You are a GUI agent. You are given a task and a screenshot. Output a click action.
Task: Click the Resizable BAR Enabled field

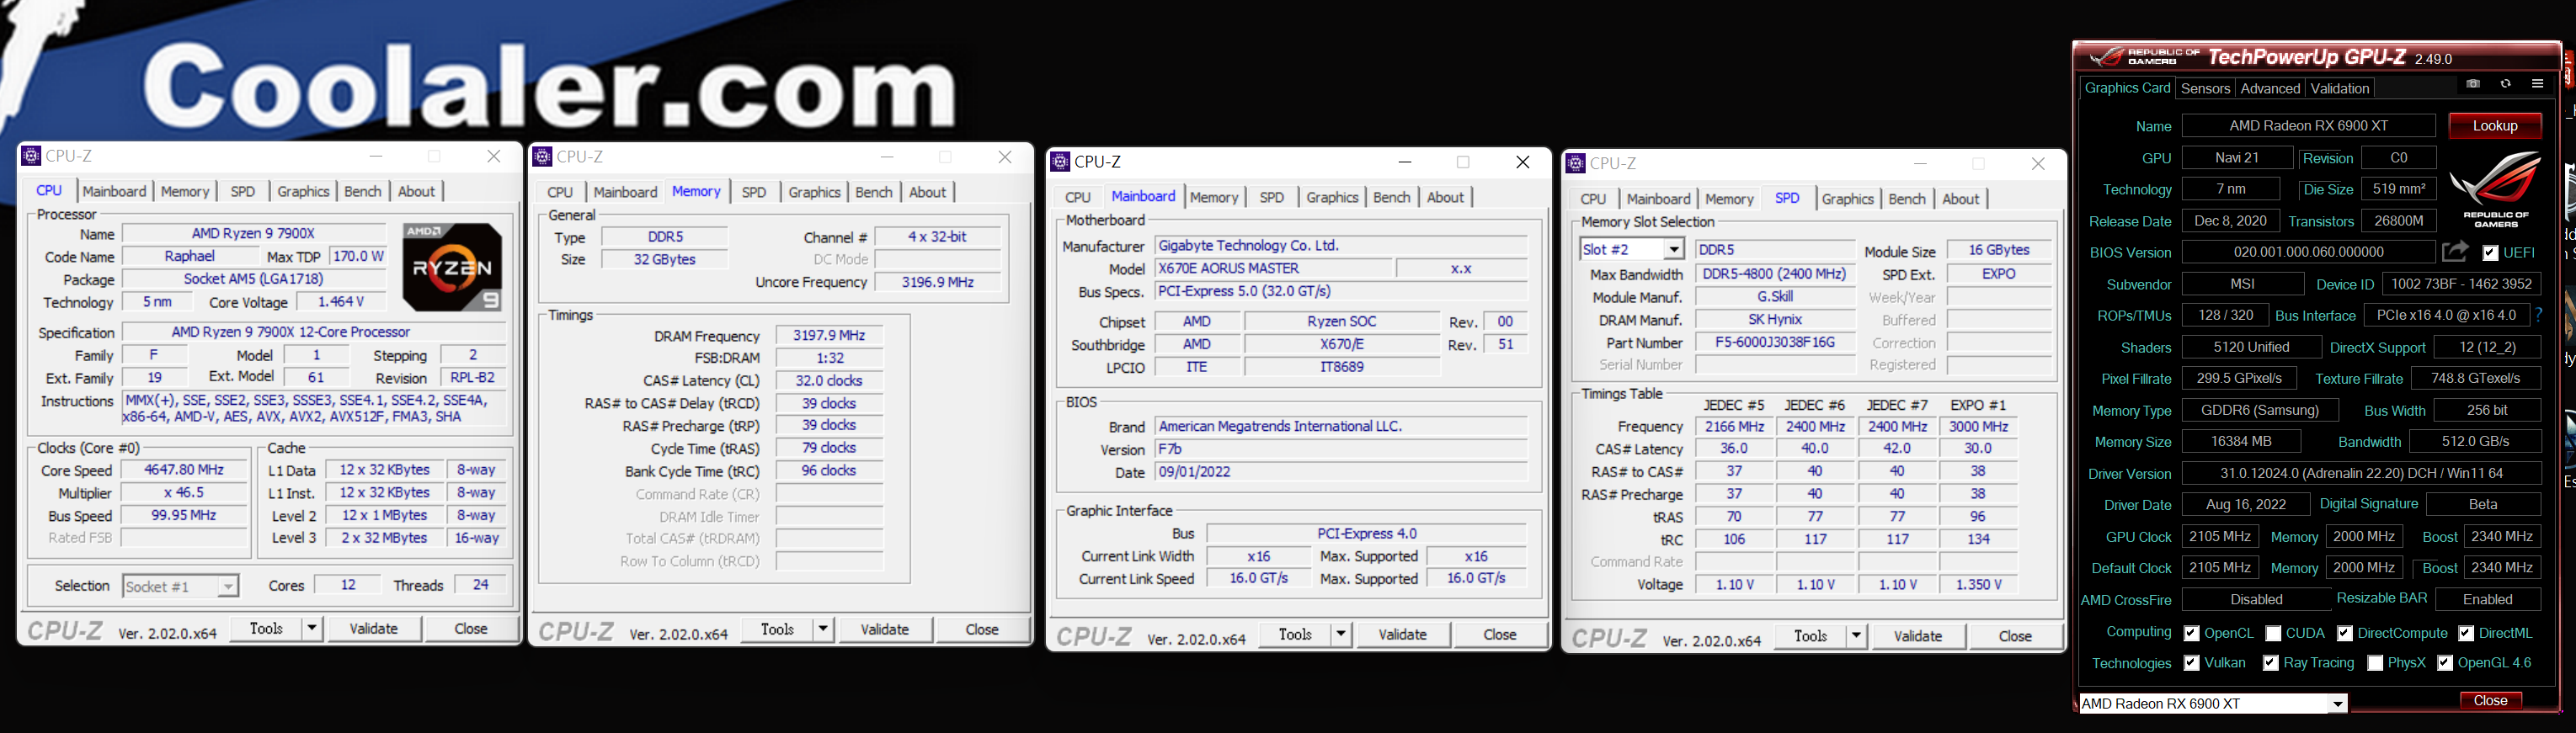pos(2487,600)
